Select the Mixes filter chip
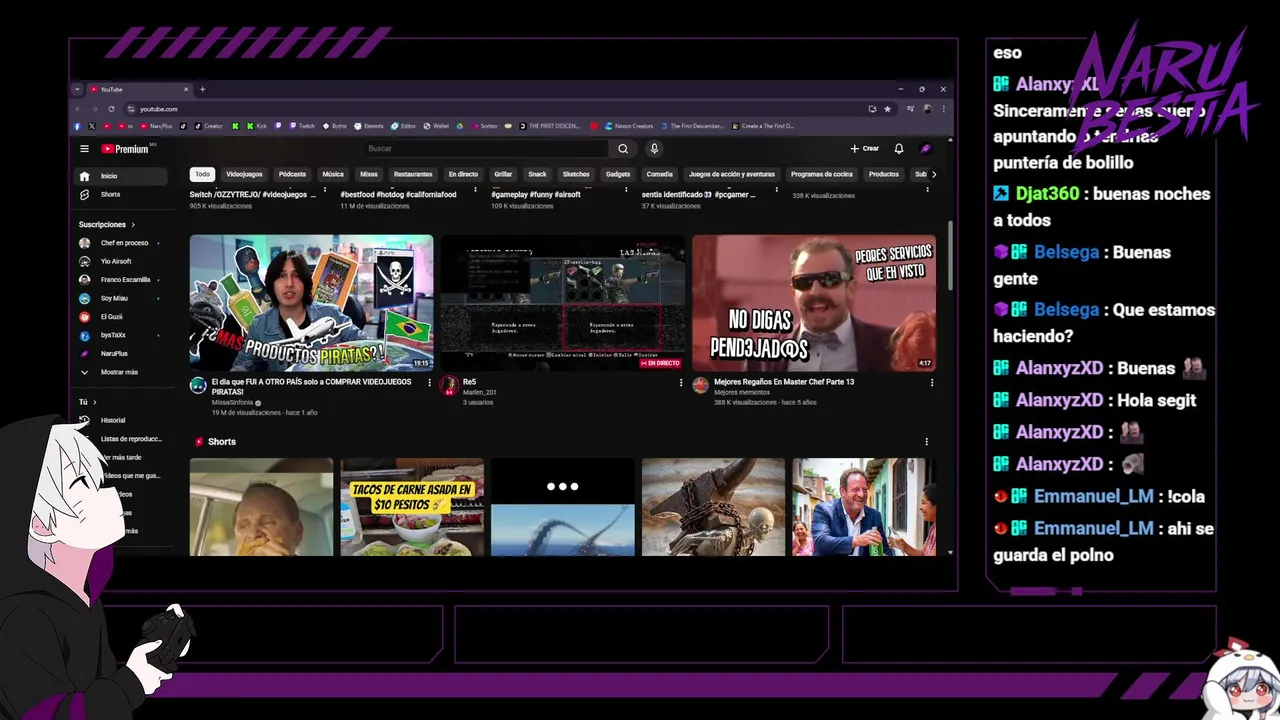The height and width of the screenshot is (720, 1280). [x=369, y=174]
